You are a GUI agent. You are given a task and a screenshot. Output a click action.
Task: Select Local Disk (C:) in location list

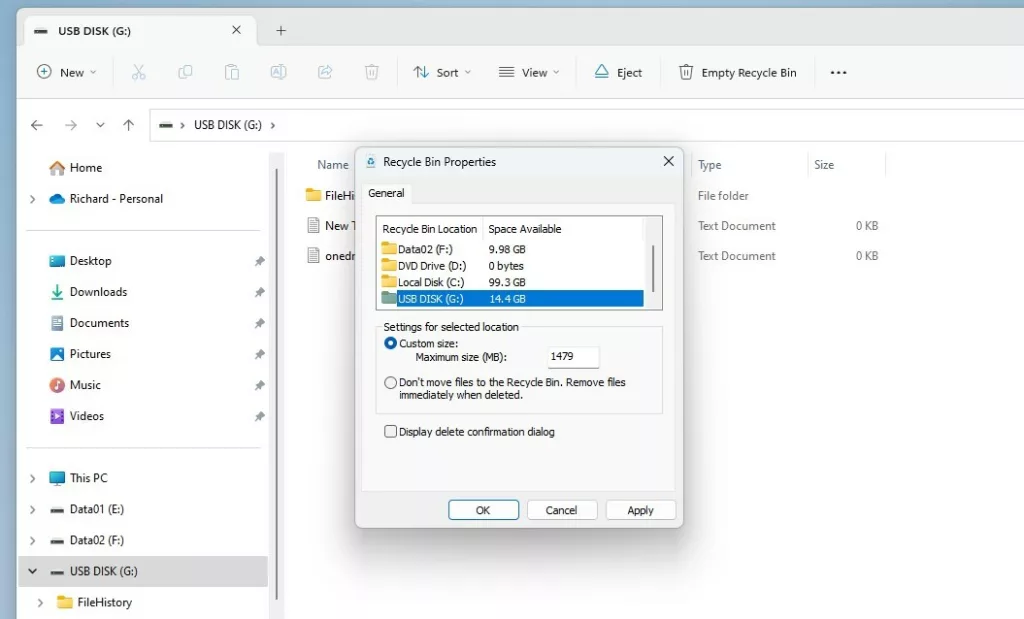[x=511, y=282]
